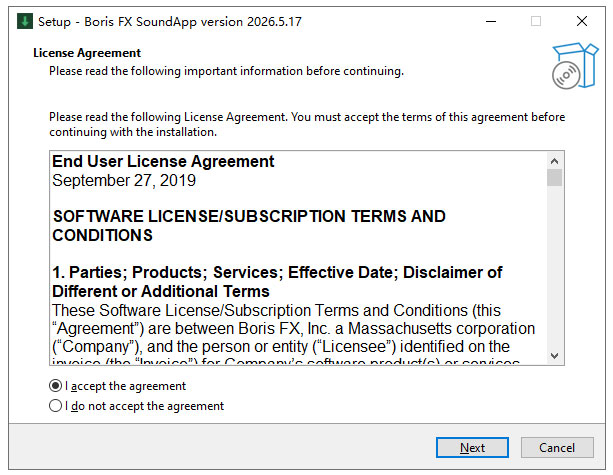Click the Cancel button
This screenshot has height=475, width=613.
click(x=557, y=447)
